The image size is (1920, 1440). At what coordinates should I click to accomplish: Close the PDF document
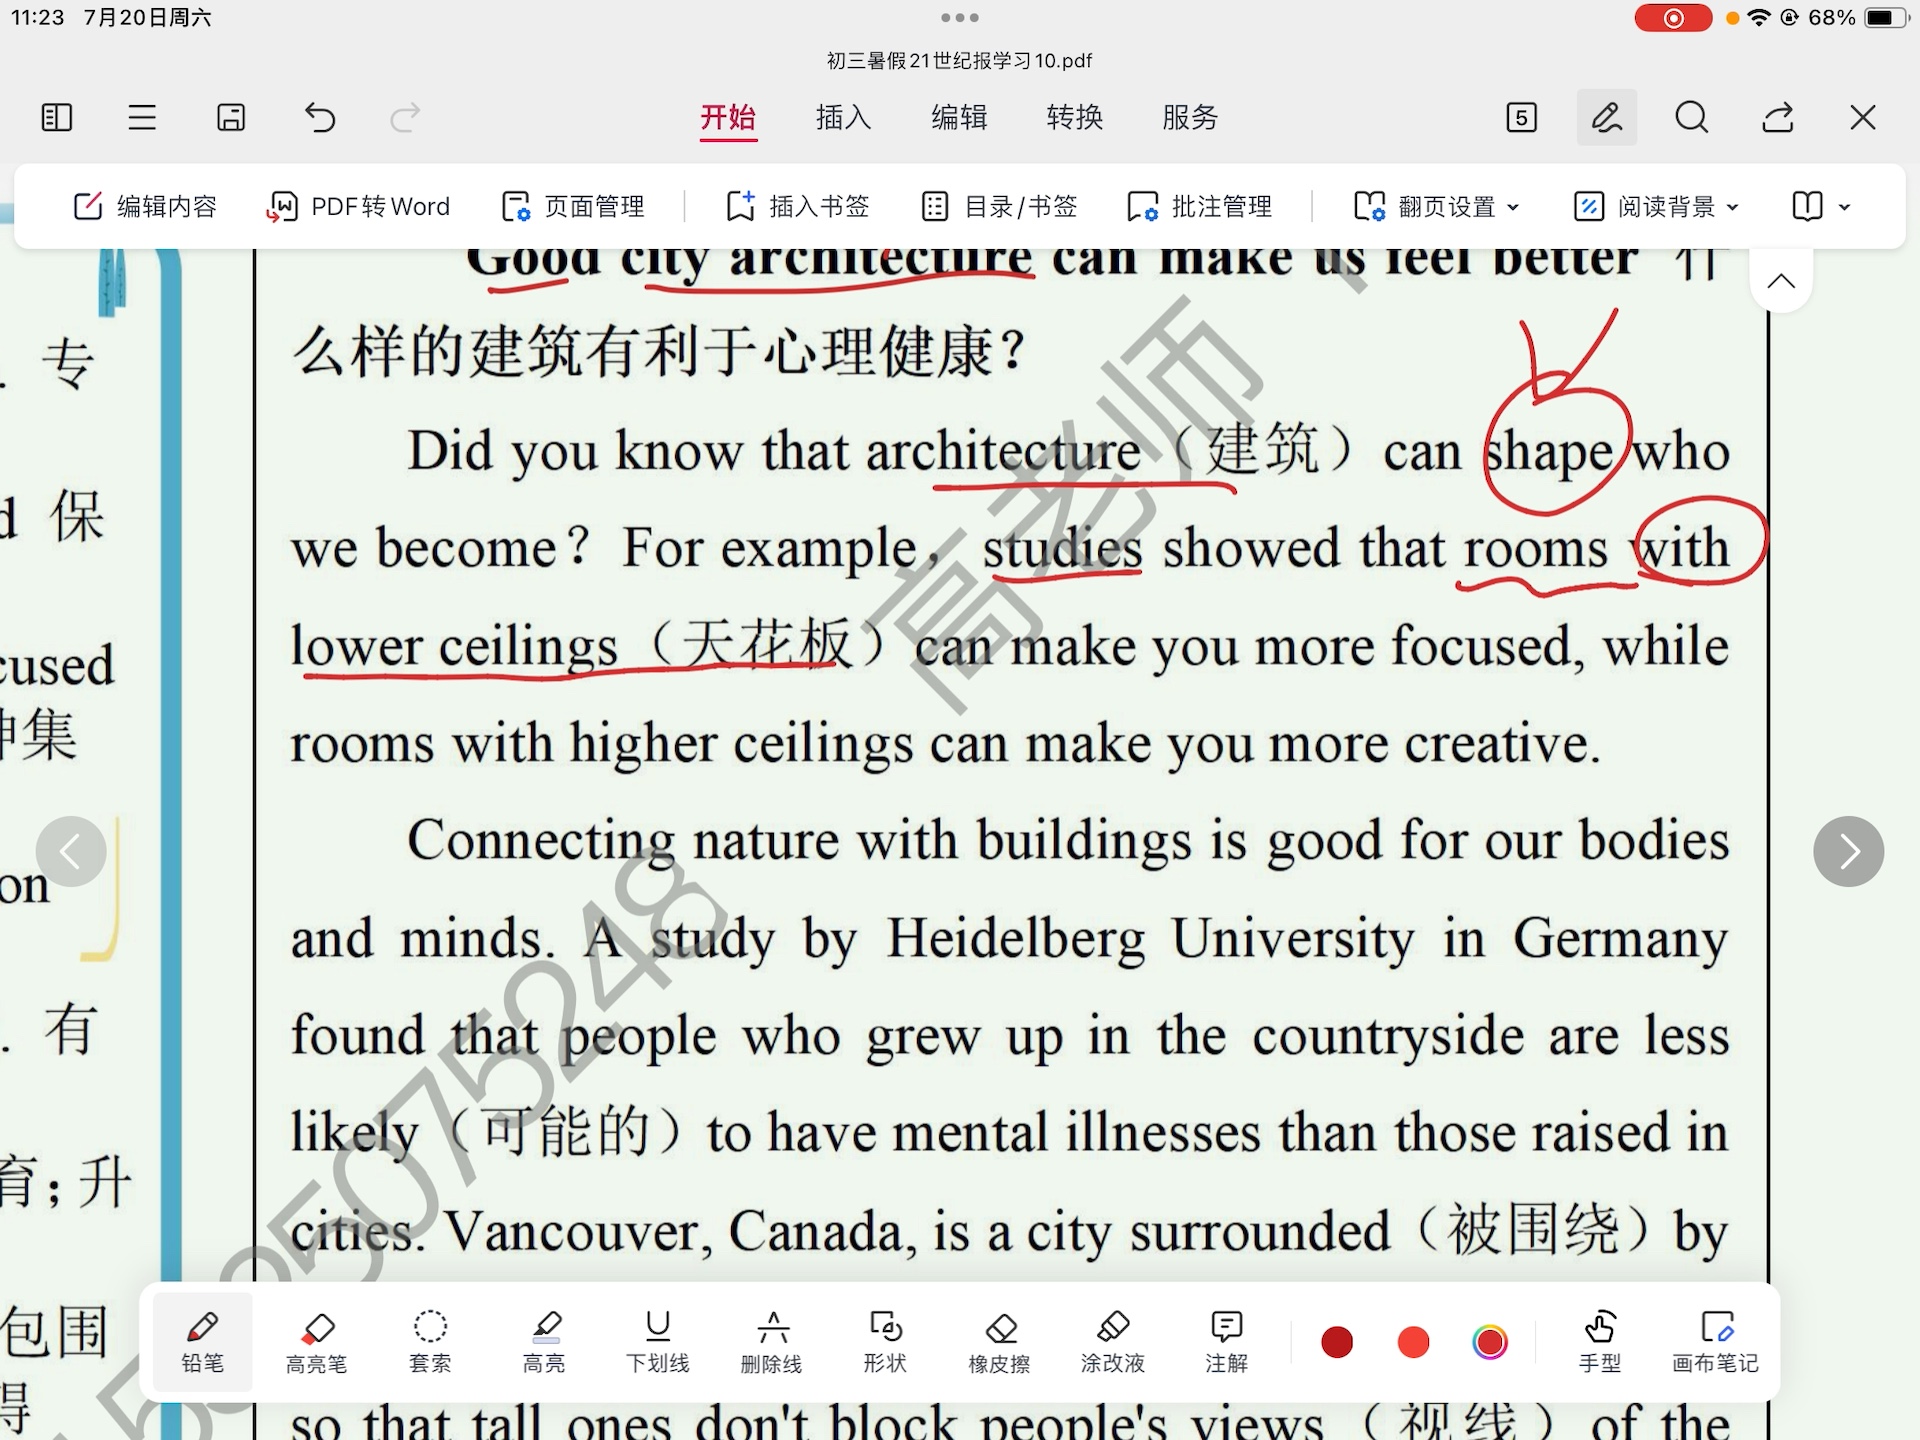click(x=1863, y=118)
